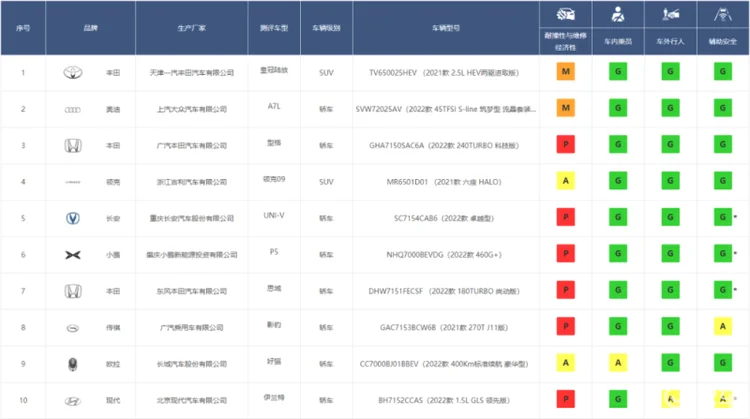Click the DHW7151FECSF vehicle model cell
Image resolution: width=750 pixels, height=419 pixels.
pyautogui.click(x=444, y=291)
